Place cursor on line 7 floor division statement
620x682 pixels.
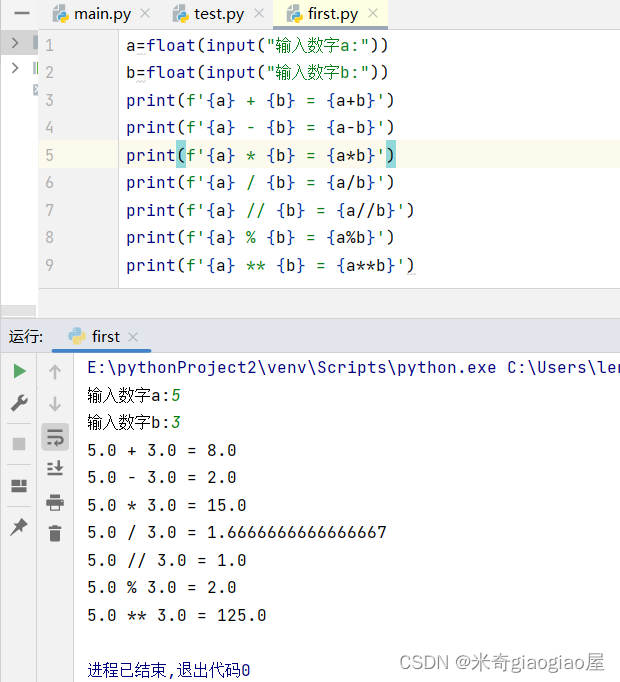point(270,211)
